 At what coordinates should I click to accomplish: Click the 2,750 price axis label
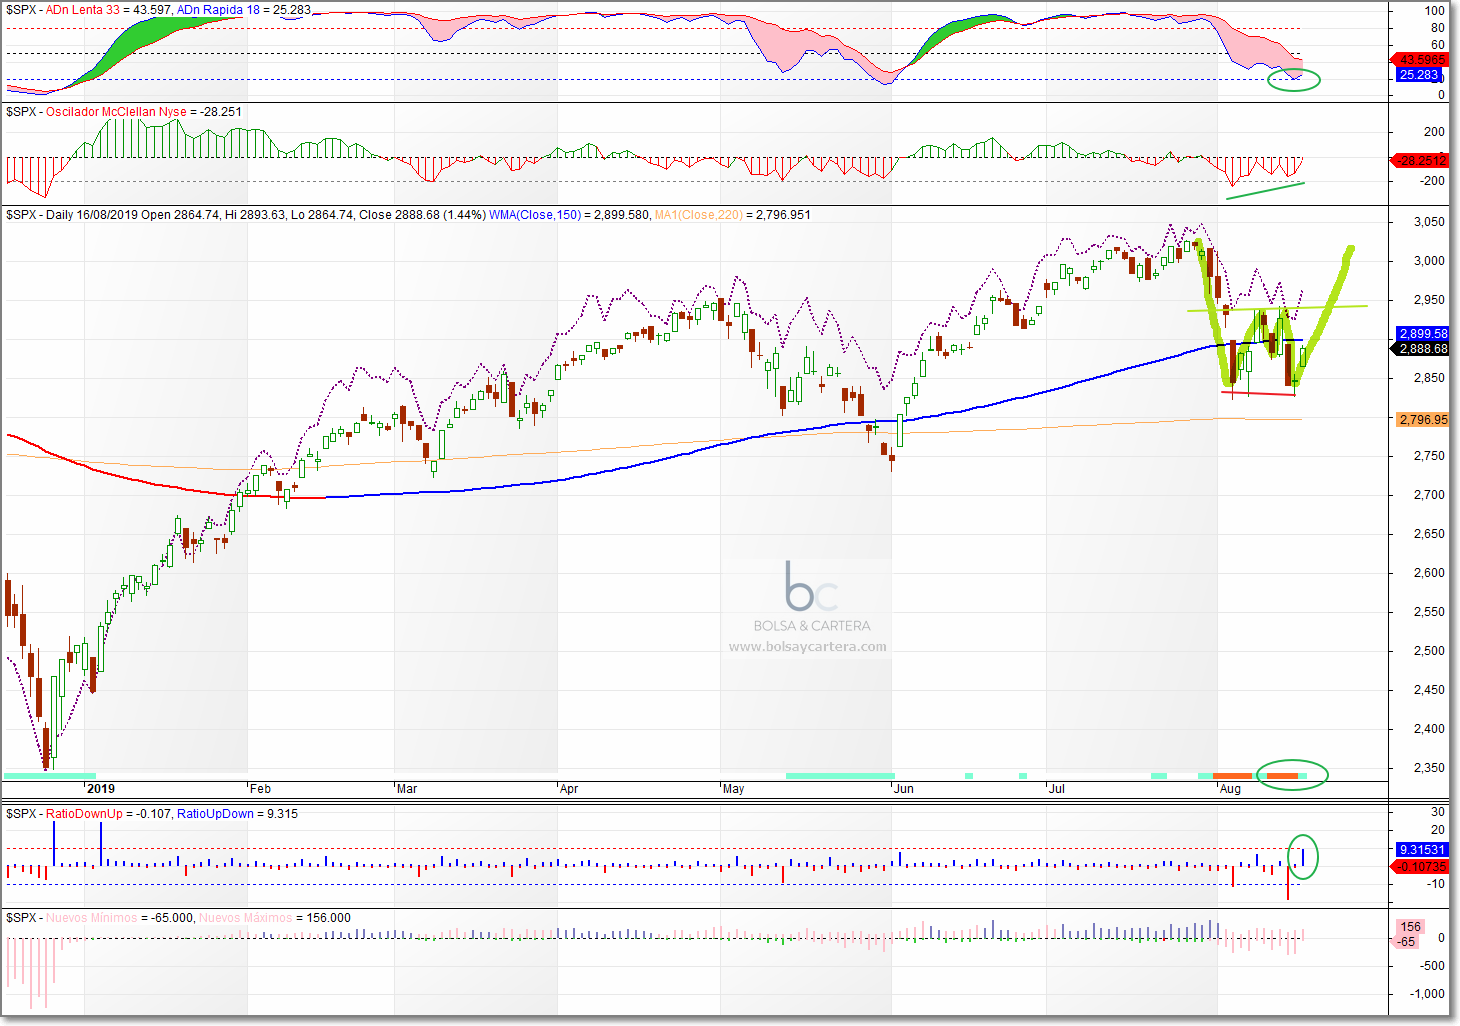click(x=1428, y=456)
